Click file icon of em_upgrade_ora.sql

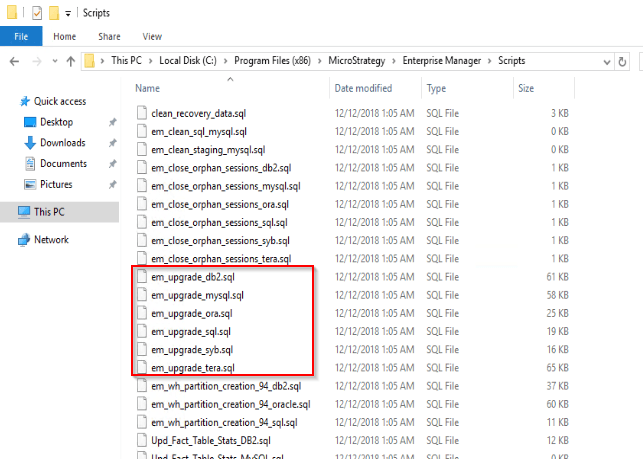(x=142, y=313)
